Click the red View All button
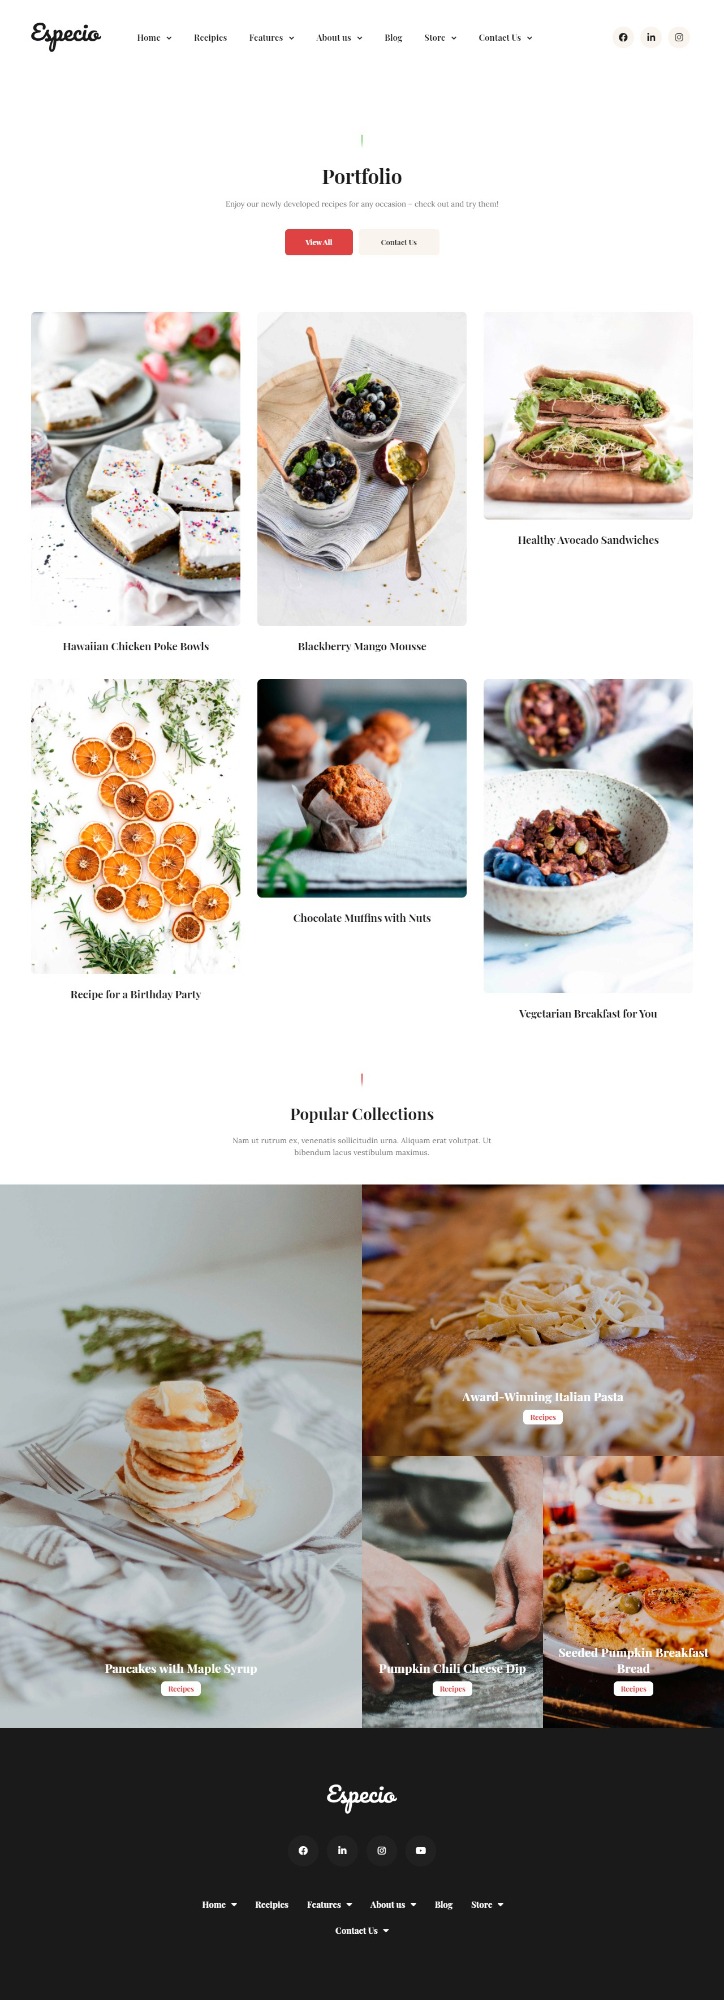 (319, 242)
